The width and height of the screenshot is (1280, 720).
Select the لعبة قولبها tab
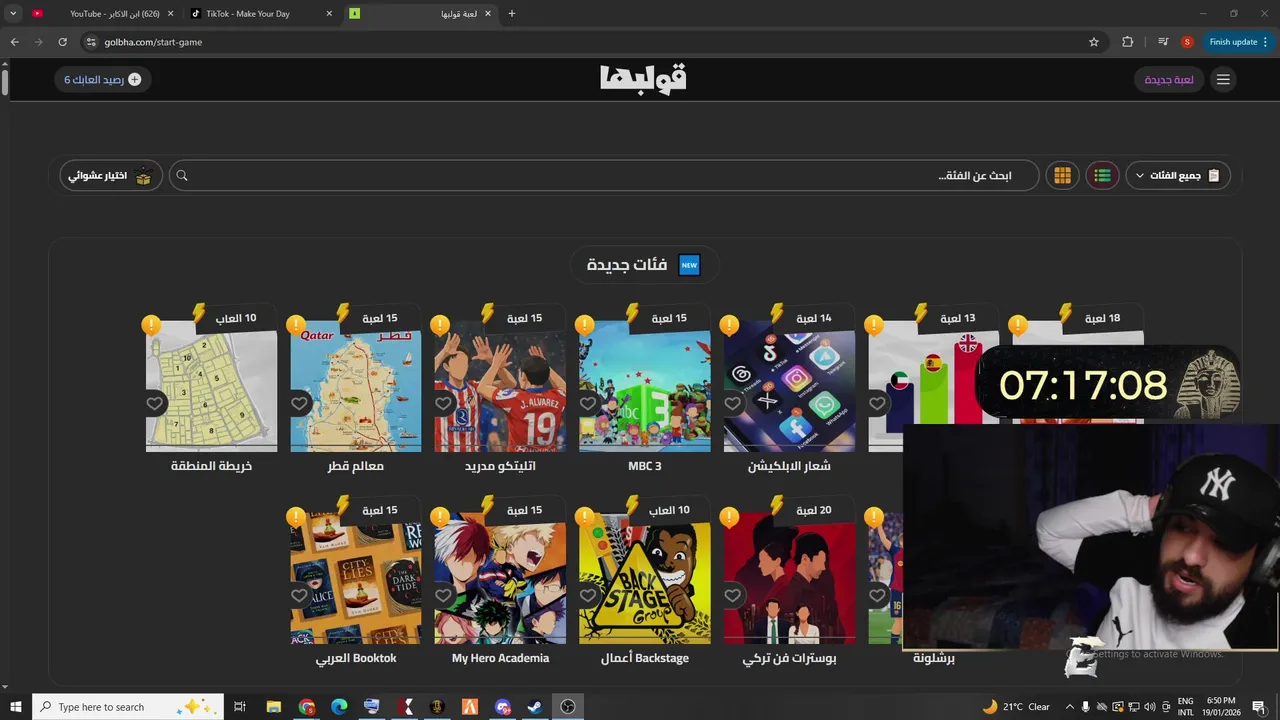[421, 14]
